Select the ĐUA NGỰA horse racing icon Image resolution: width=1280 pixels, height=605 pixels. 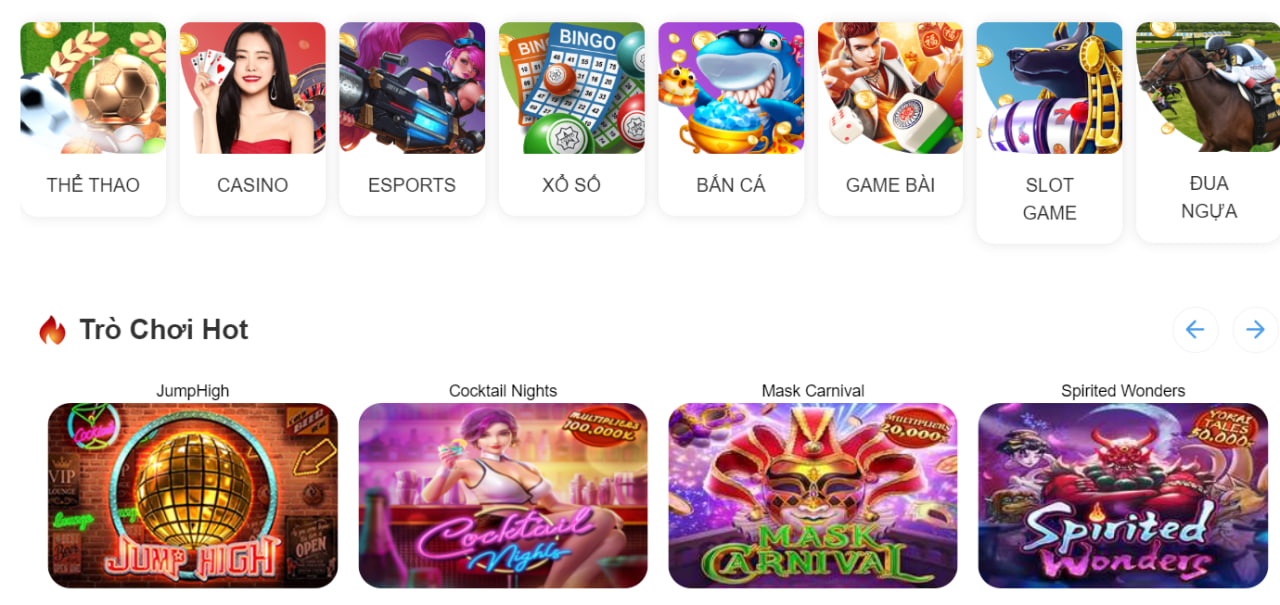(x=1208, y=87)
